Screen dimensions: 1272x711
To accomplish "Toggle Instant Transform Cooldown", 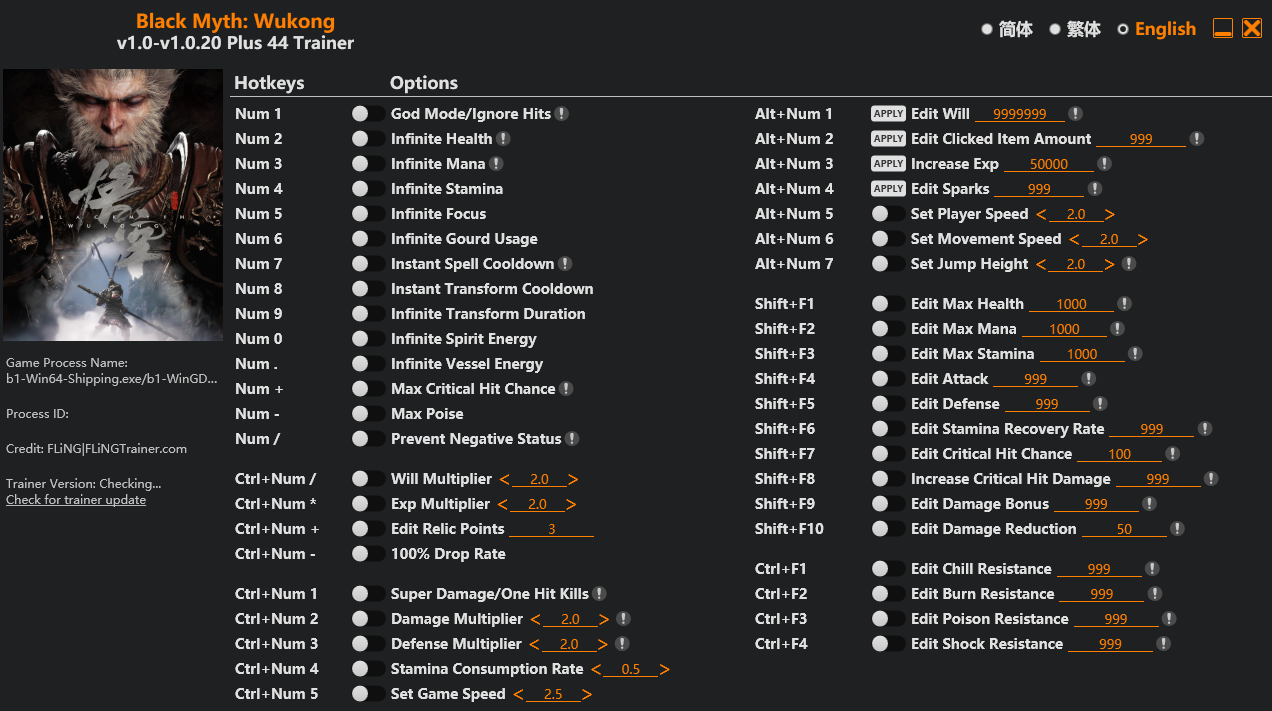I will [368, 289].
